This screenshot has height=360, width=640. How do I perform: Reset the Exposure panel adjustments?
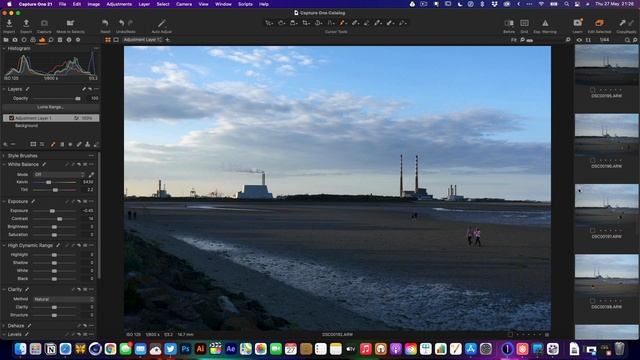pos(79,202)
